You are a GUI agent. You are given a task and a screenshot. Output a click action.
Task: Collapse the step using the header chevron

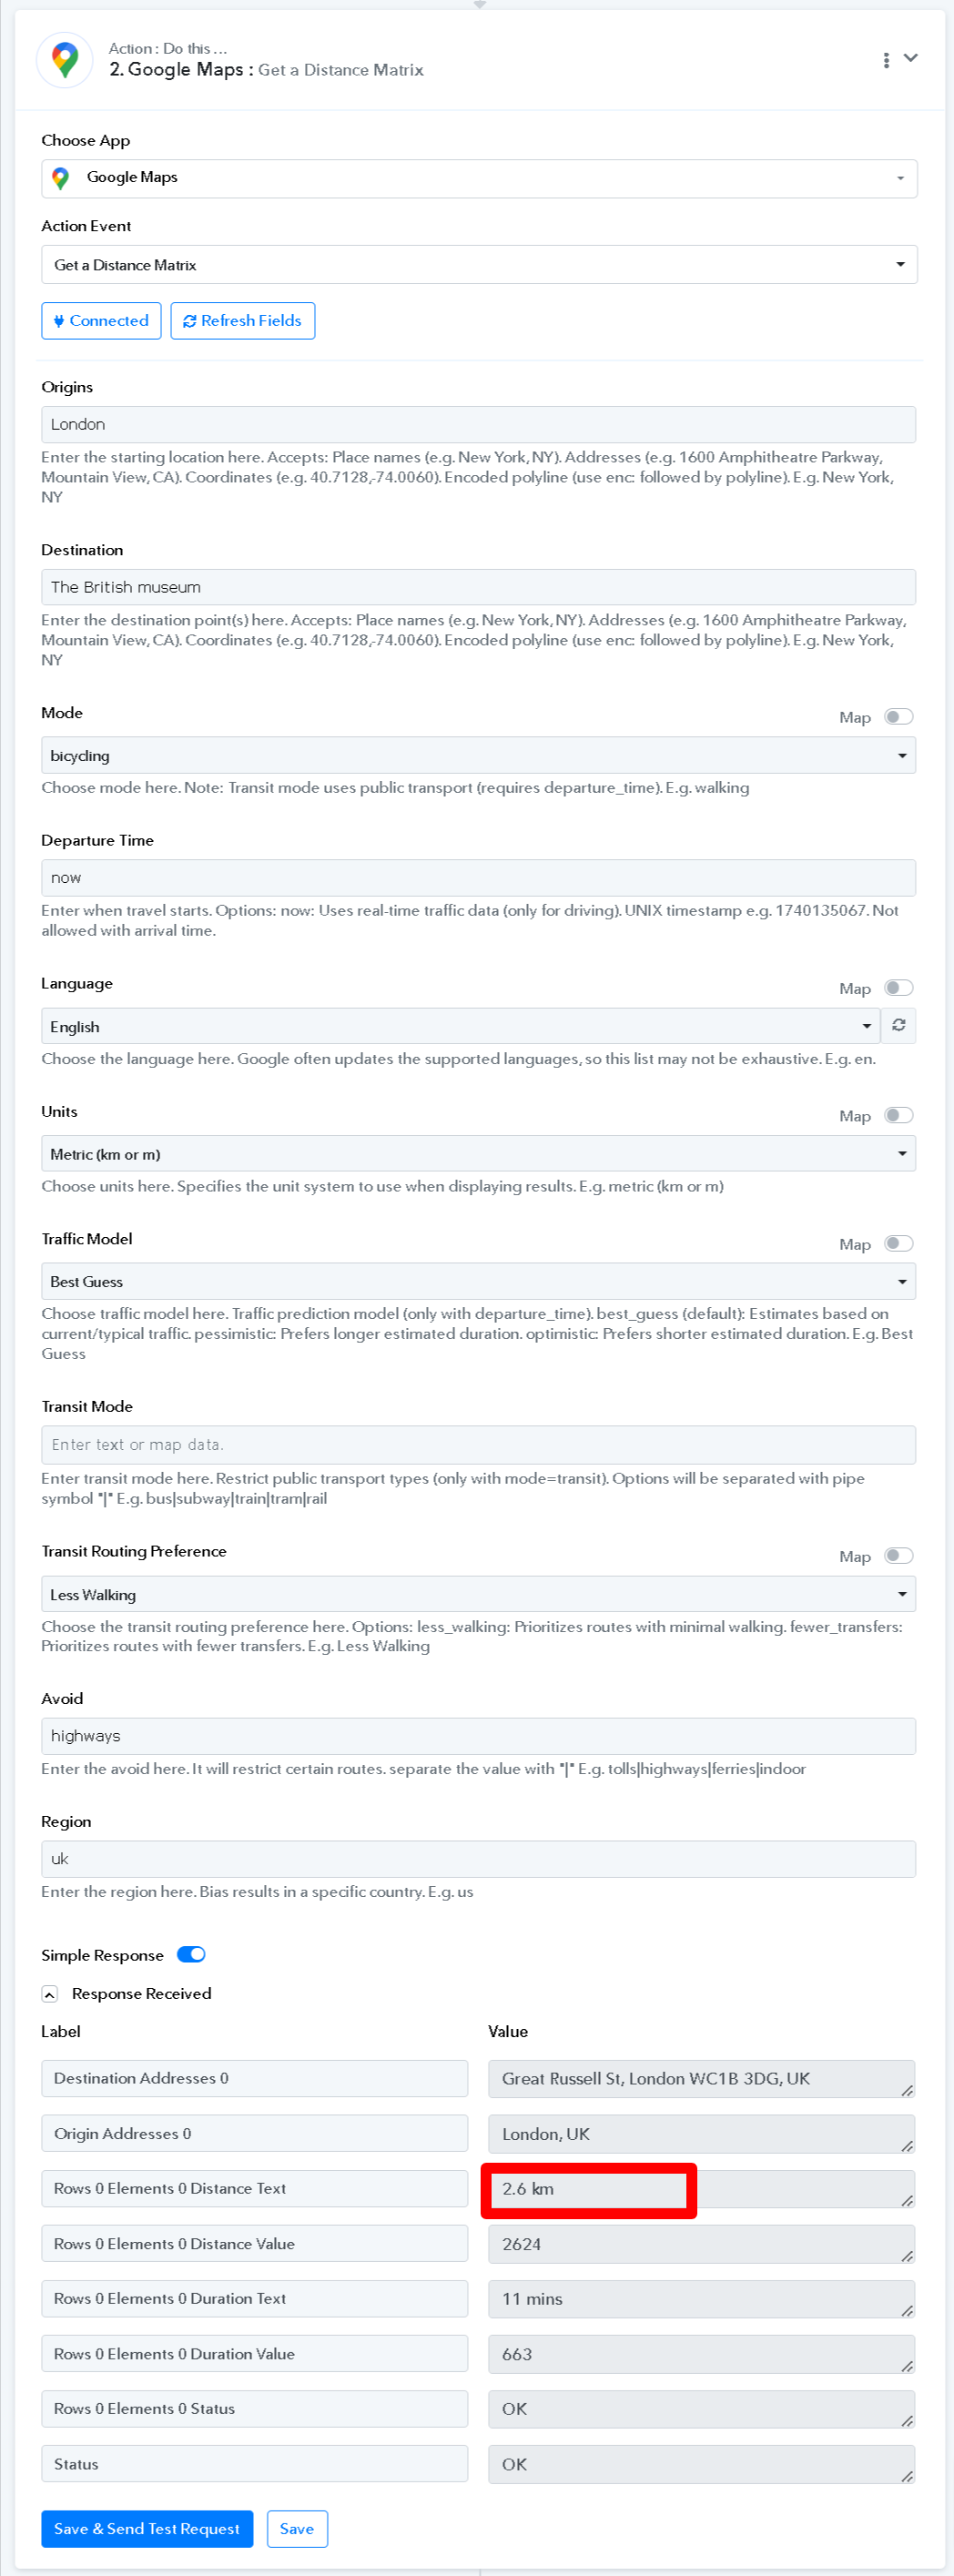pyautogui.click(x=911, y=58)
